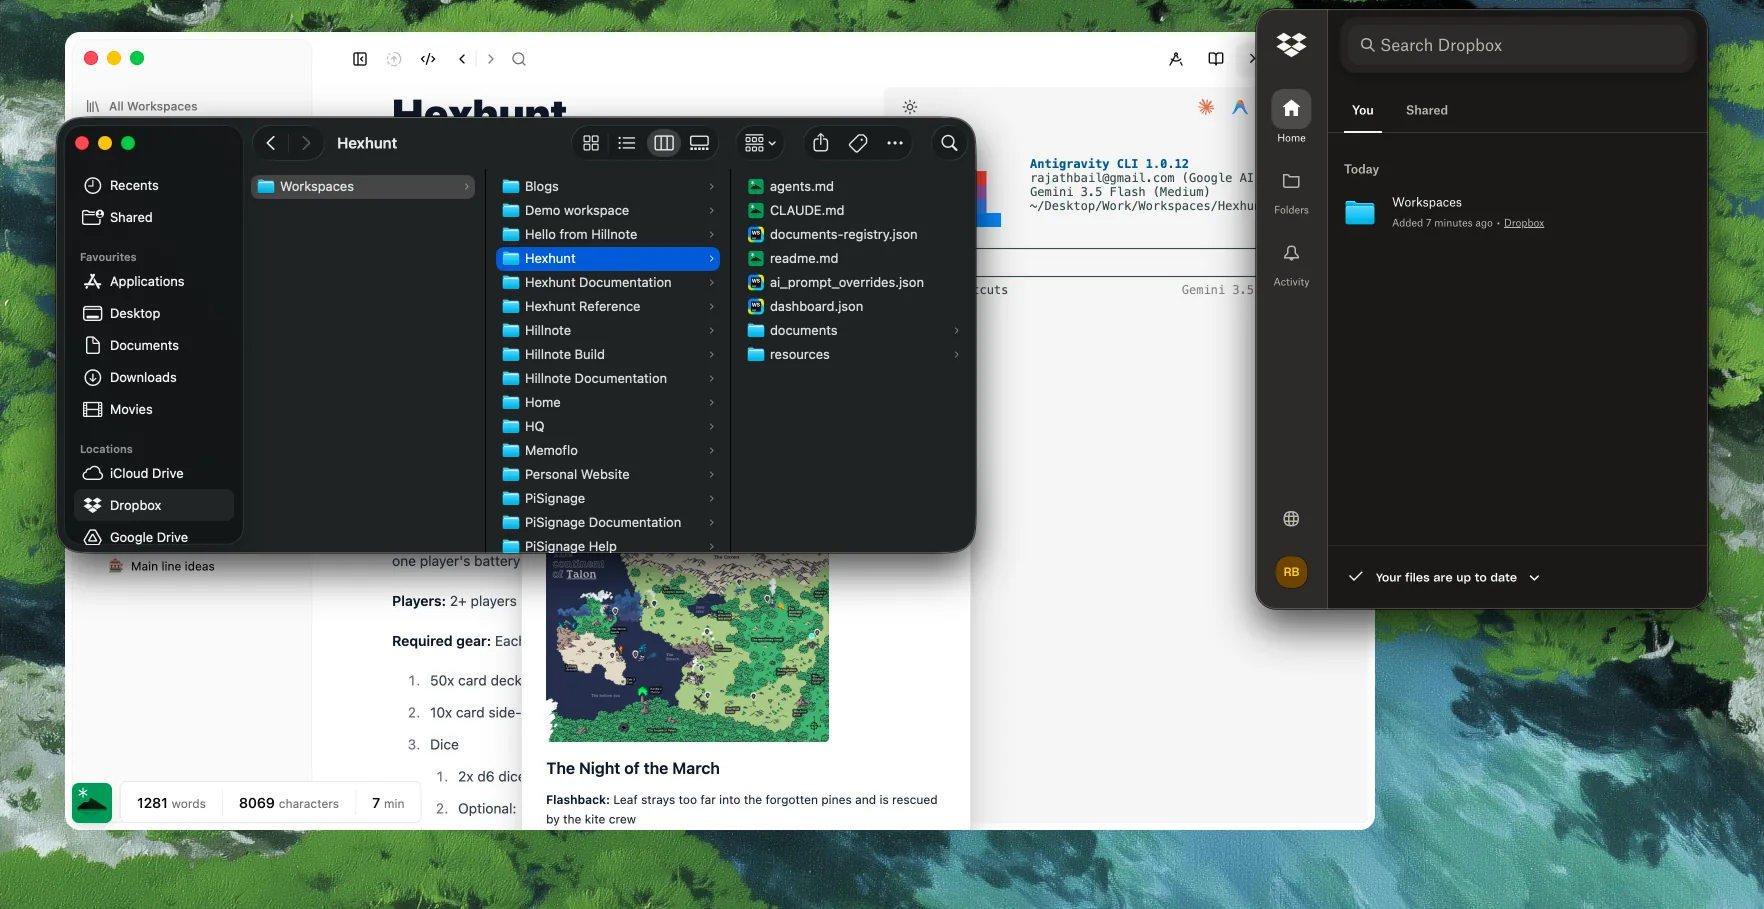Viewport: 1764px width, 909px height.
Task: Open Dropbox Home panel
Action: point(1291,118)
